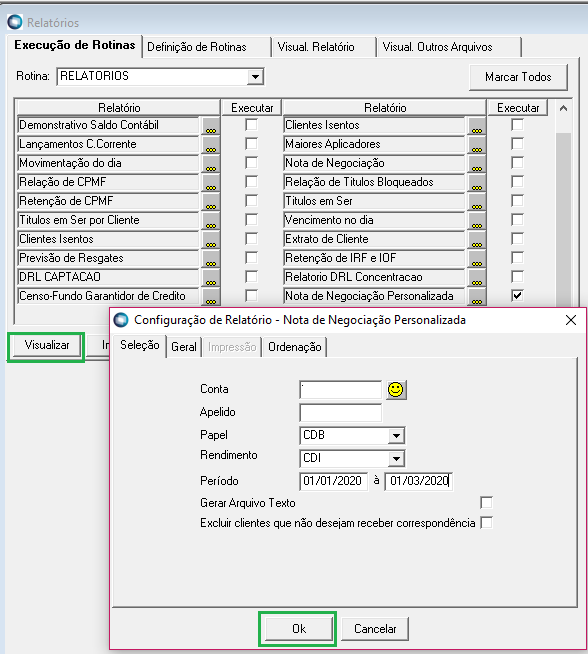Click the Configuração de Relatório dialog logo icon
This screenshot has width=588, height=654.
click(121, 320)
